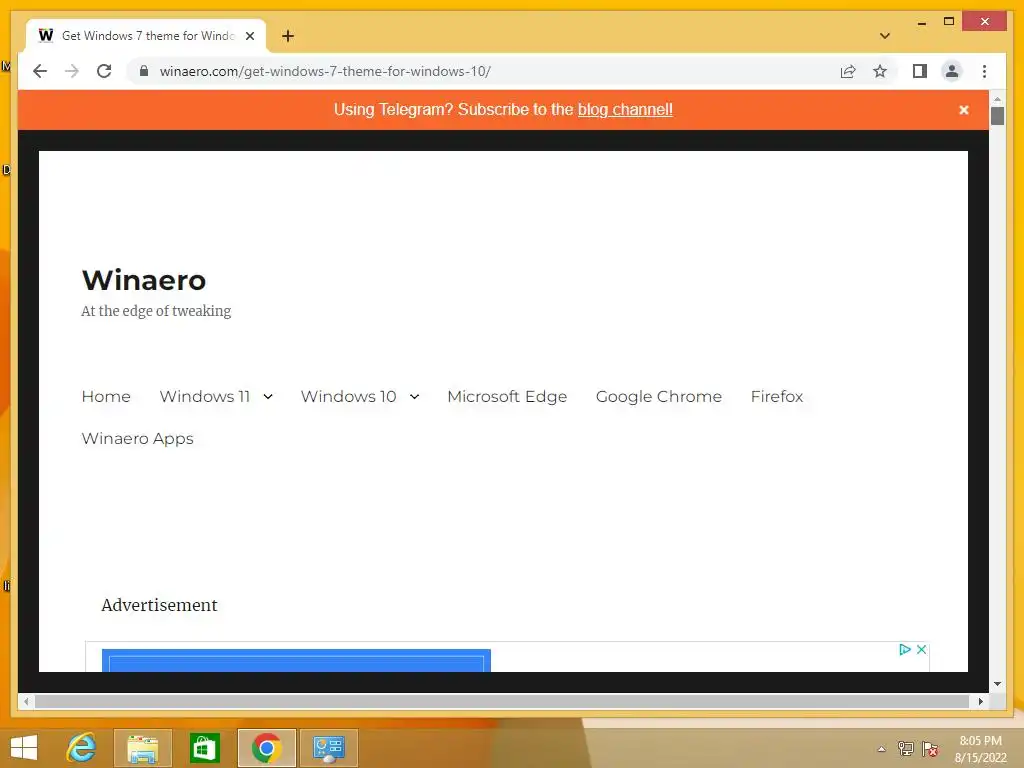Open the Winaero site title link
1024x768 pixels.
click(144, 280)
